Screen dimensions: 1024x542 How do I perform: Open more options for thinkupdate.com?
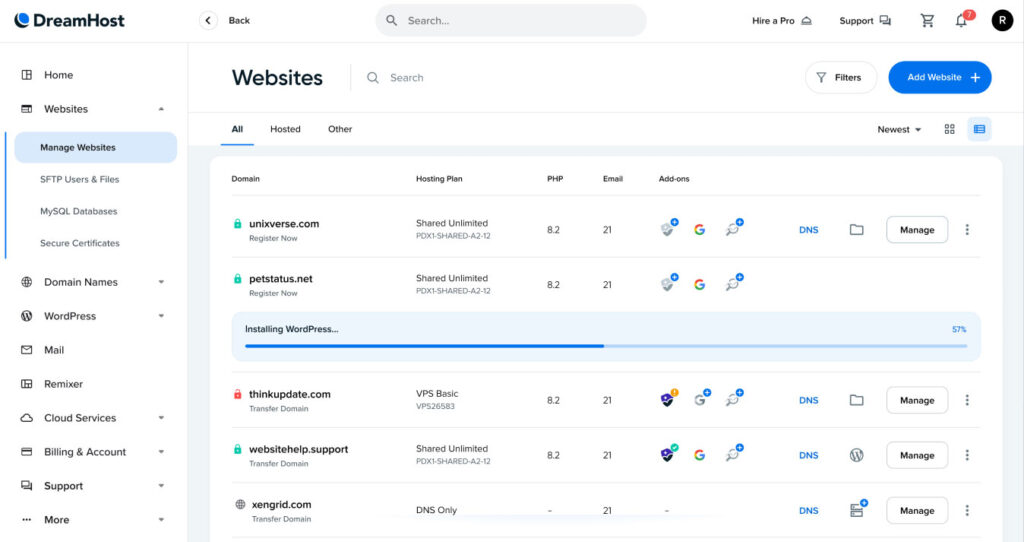[x=967, y=400]
